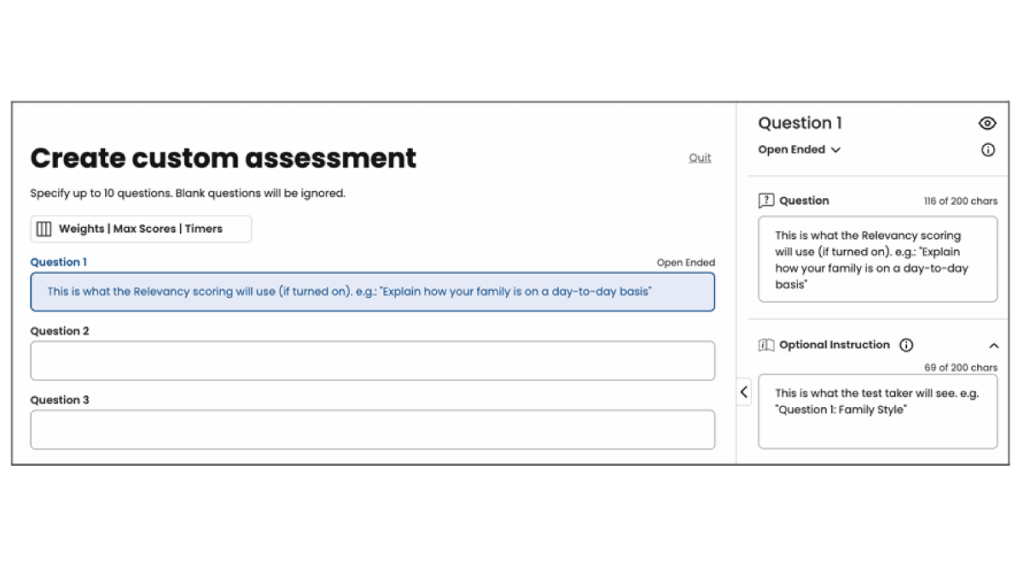Click the blue Question 1 label
Image resolution: width=1024 pixels, height=576 pixels.
(x=58, y=262)
